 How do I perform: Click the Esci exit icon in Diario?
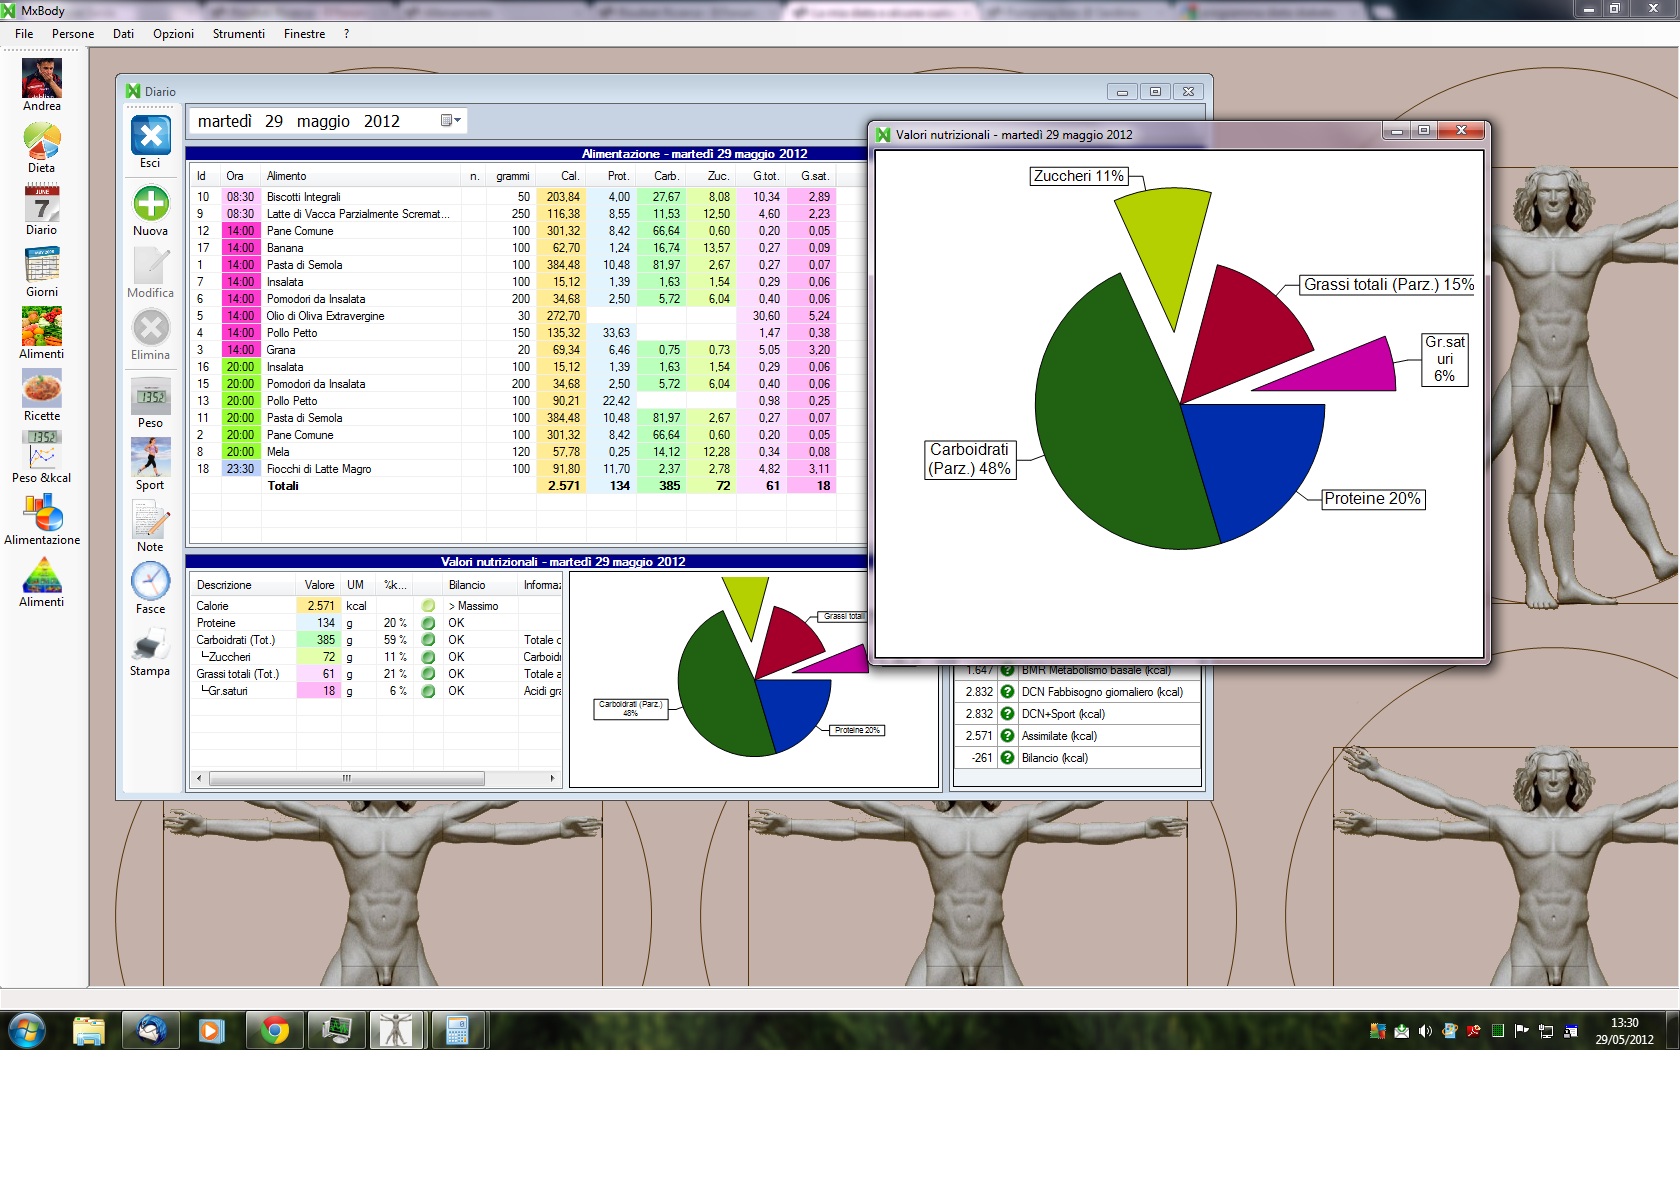(151, 135)
